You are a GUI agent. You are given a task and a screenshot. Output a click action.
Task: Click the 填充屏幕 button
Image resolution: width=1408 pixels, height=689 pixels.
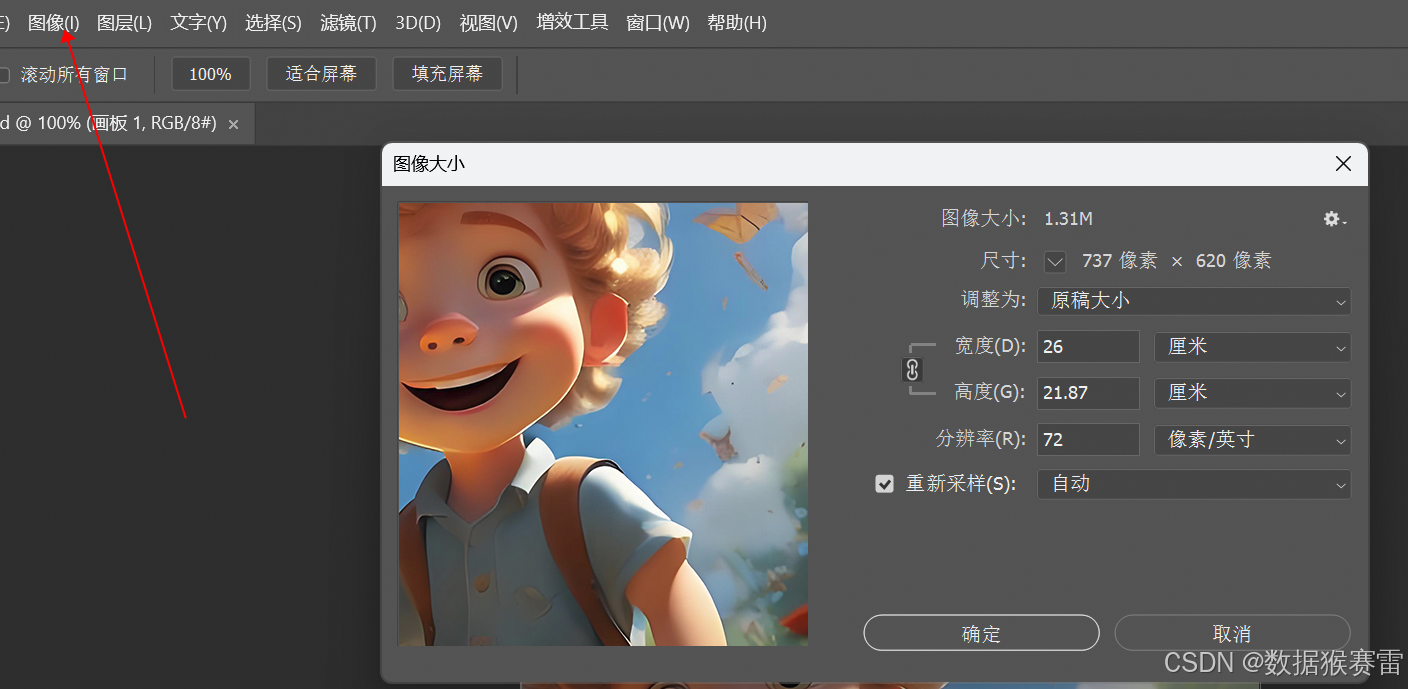tap(447, 74)
